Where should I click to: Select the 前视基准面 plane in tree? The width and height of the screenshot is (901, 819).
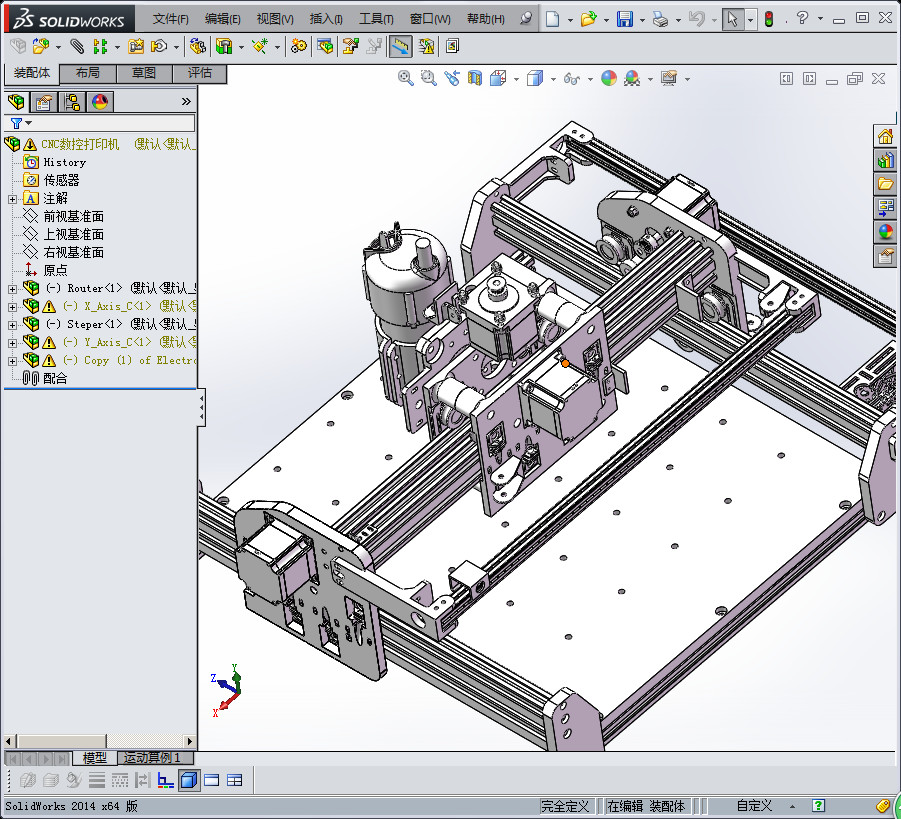[x=73, y=216]
